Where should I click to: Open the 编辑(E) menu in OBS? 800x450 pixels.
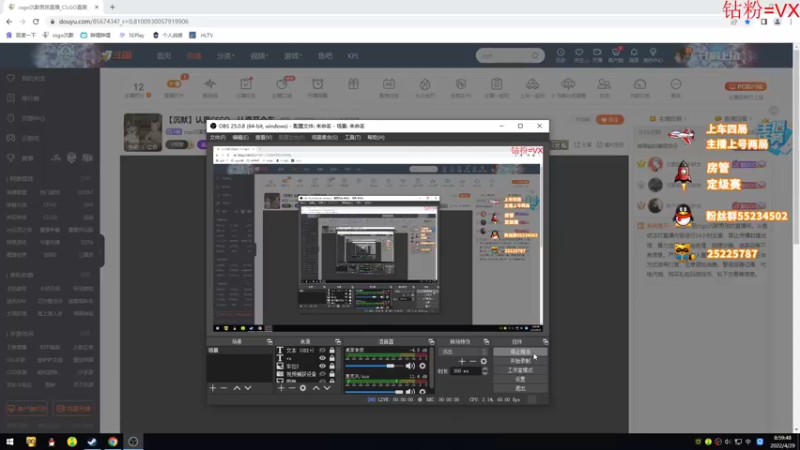pyautogui.click(x=240, y=137)
